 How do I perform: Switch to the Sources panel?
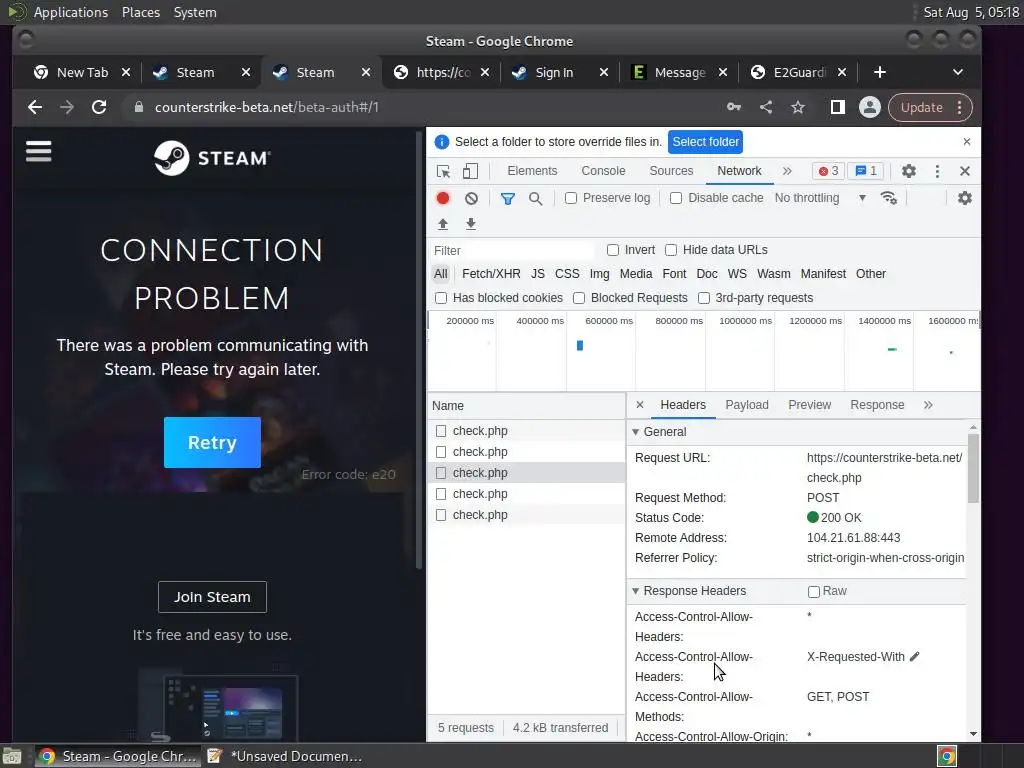[671, 171]
